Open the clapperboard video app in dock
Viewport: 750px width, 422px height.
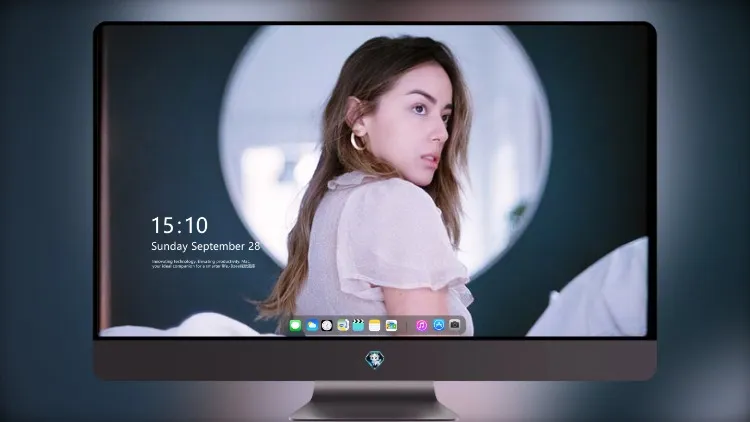click(358, 325)
